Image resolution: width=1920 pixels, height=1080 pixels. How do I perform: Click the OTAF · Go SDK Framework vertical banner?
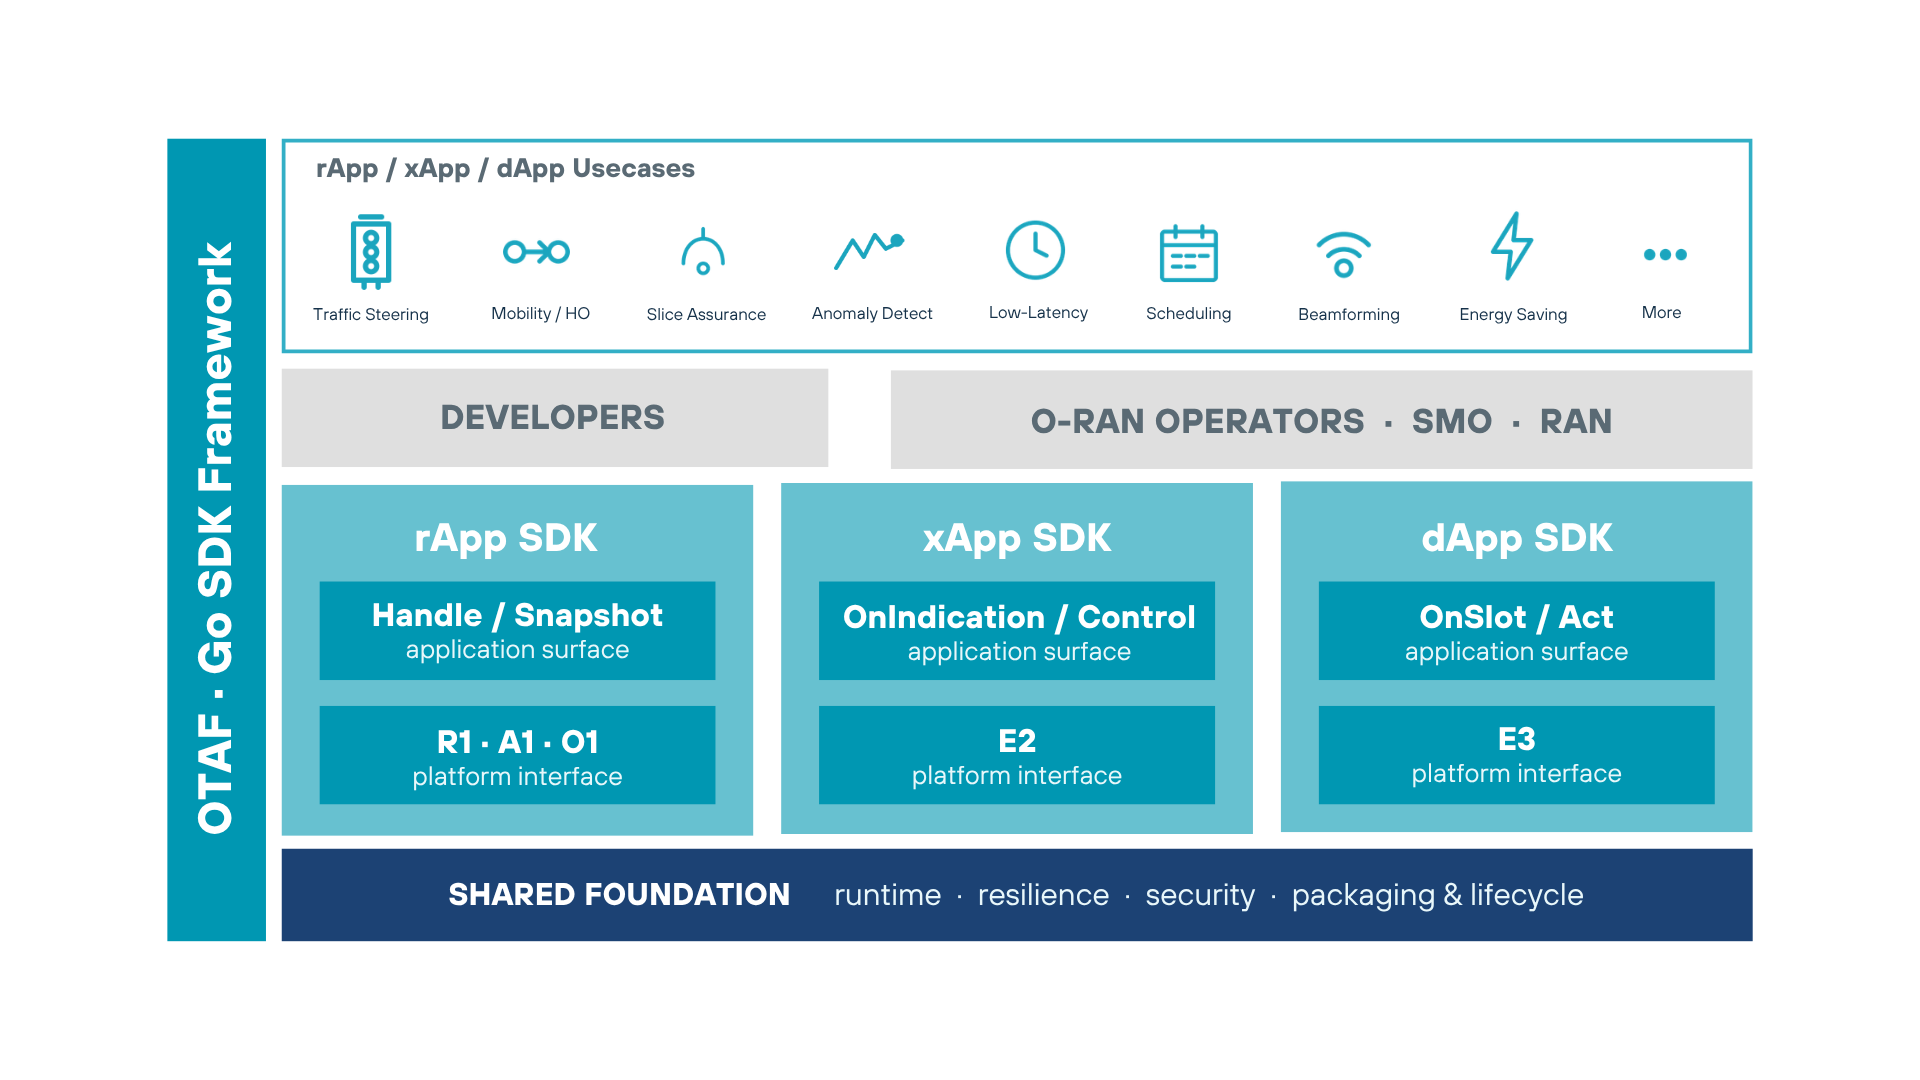(216, 540)
